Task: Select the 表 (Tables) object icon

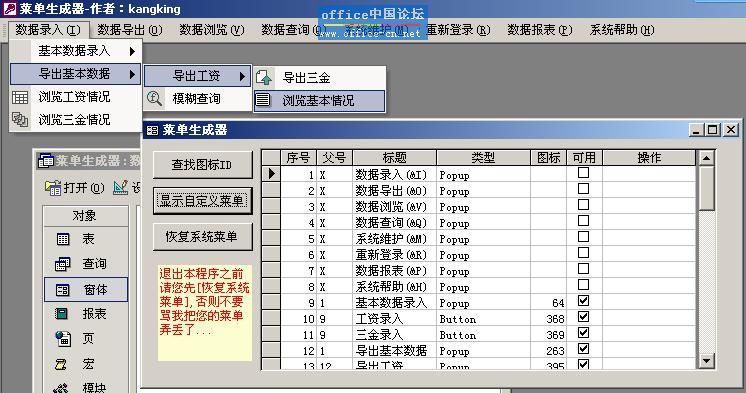Action: [63, 239]
